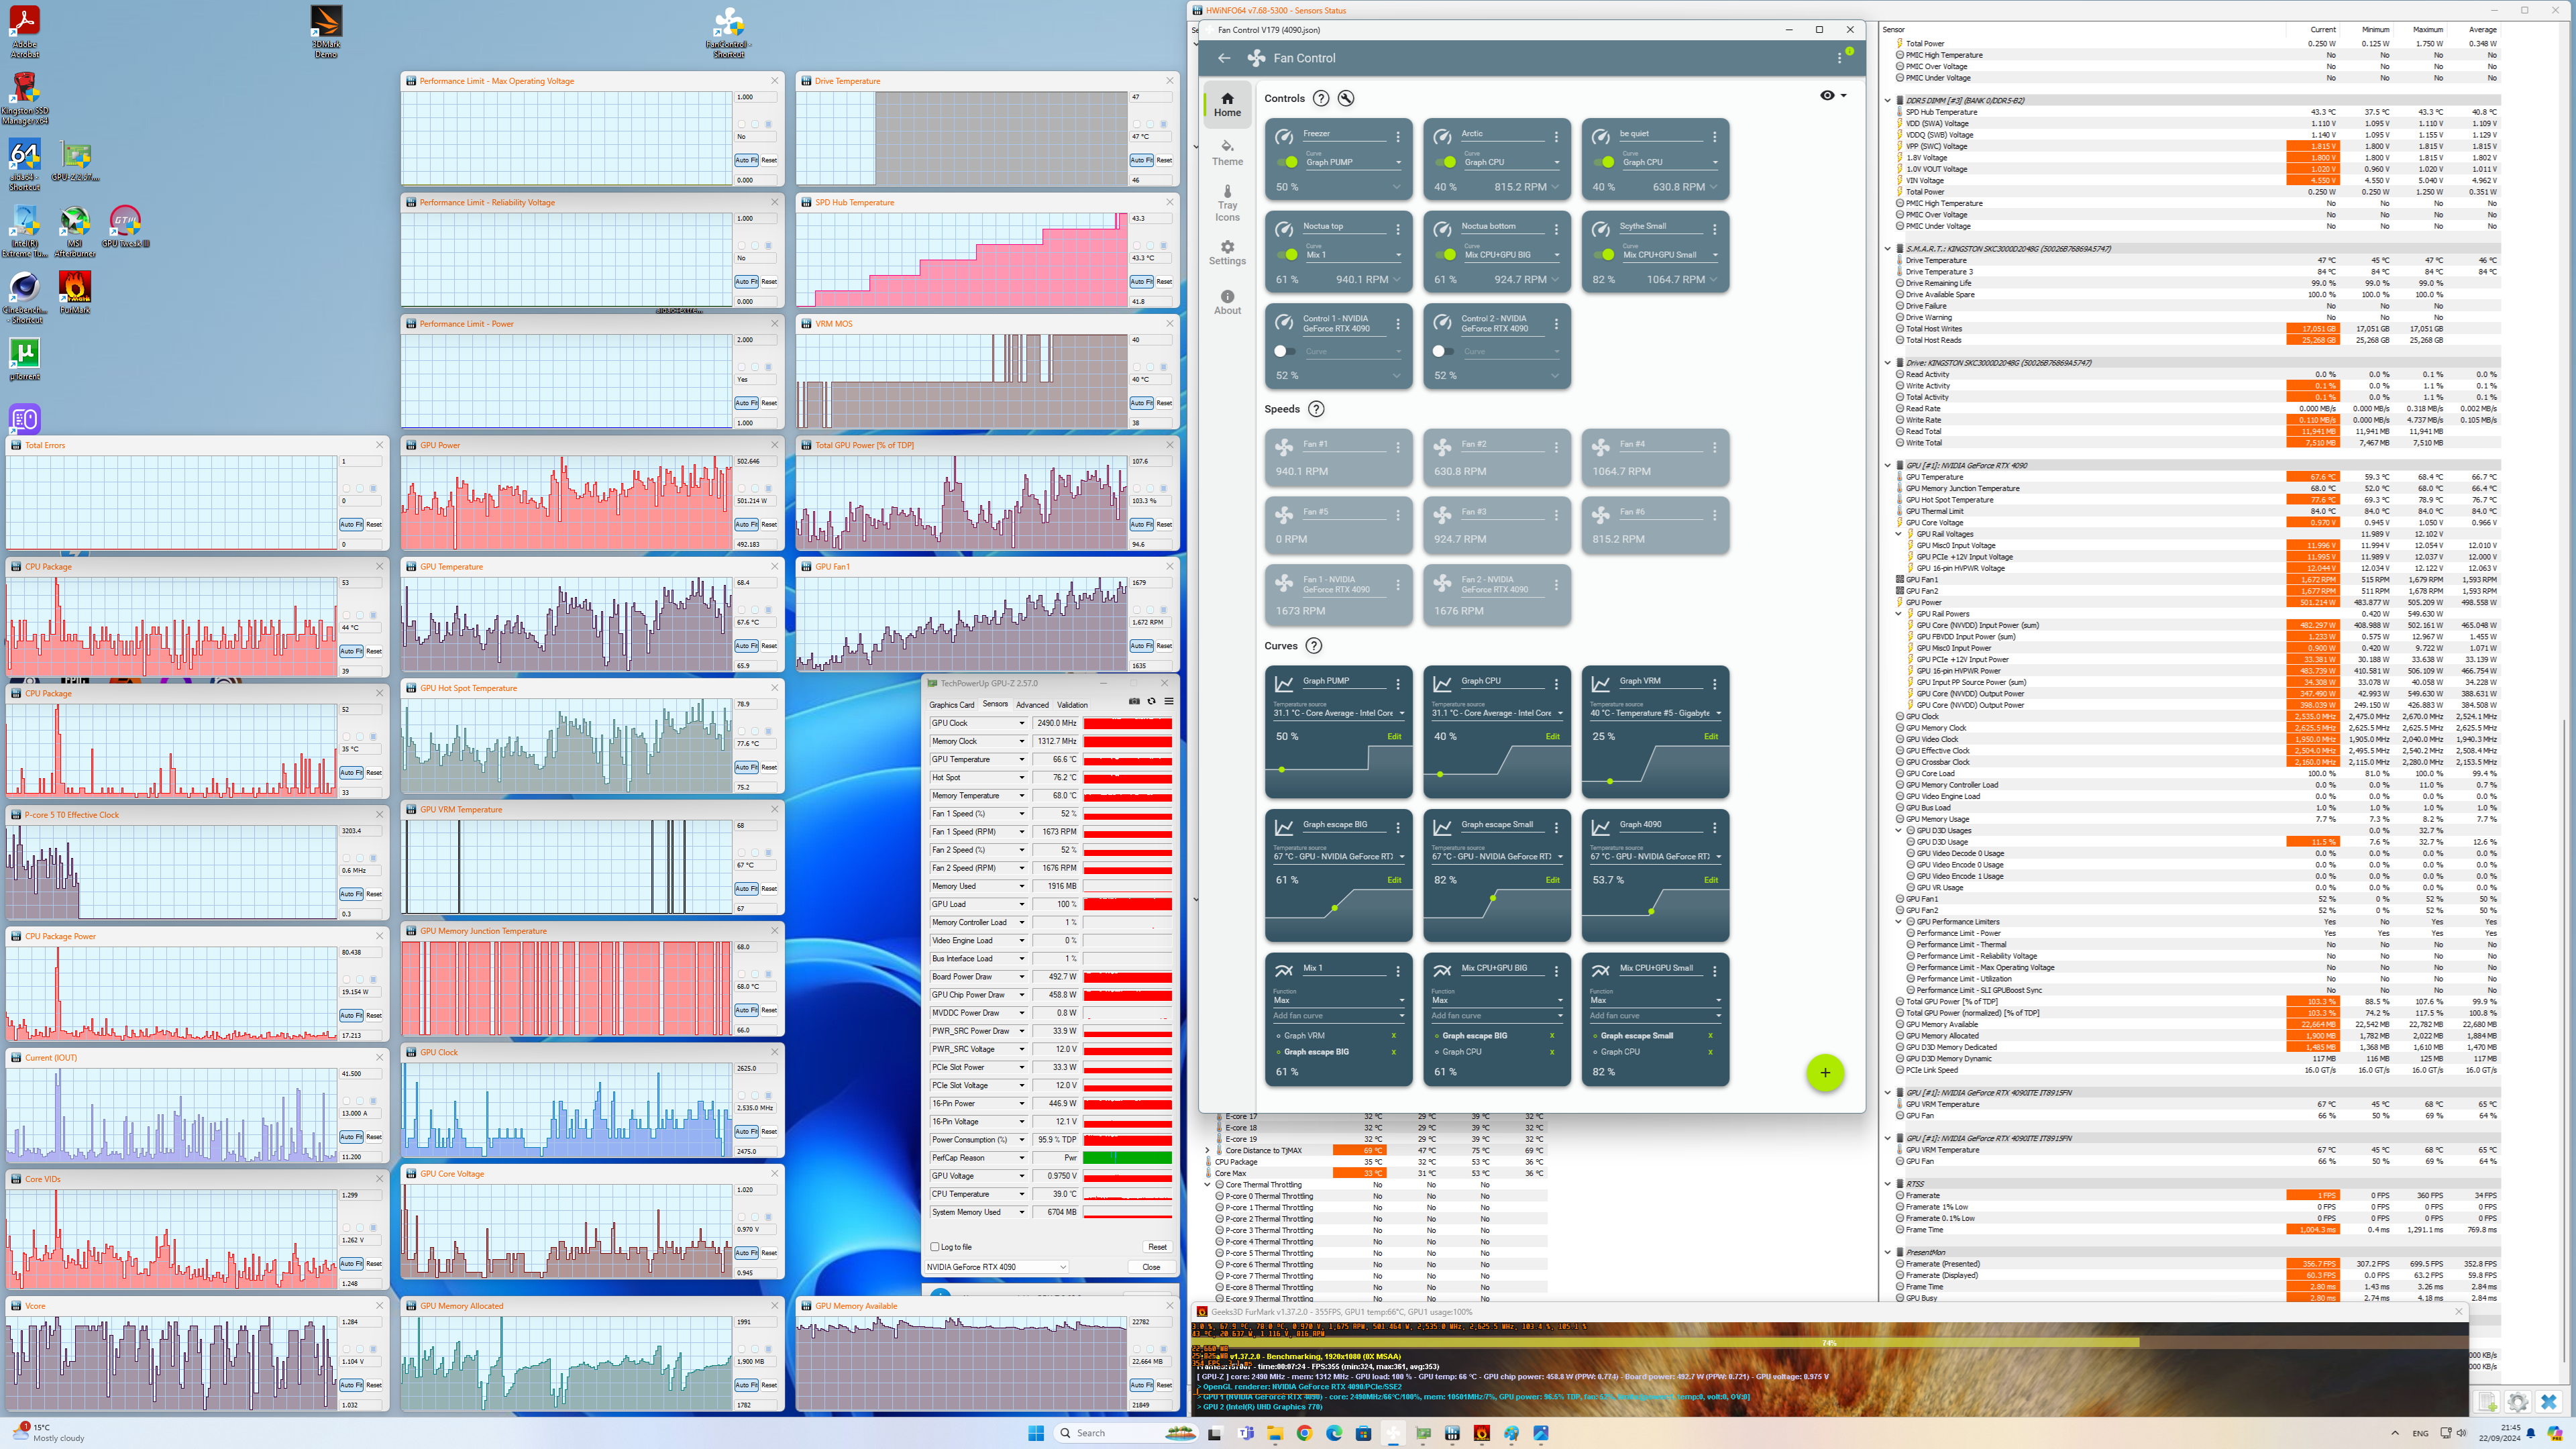The width and height of the screenshot is (2576, 1449).
Task: Open three-dot menu on Freezer control card
Action: tap(1398, 136)
